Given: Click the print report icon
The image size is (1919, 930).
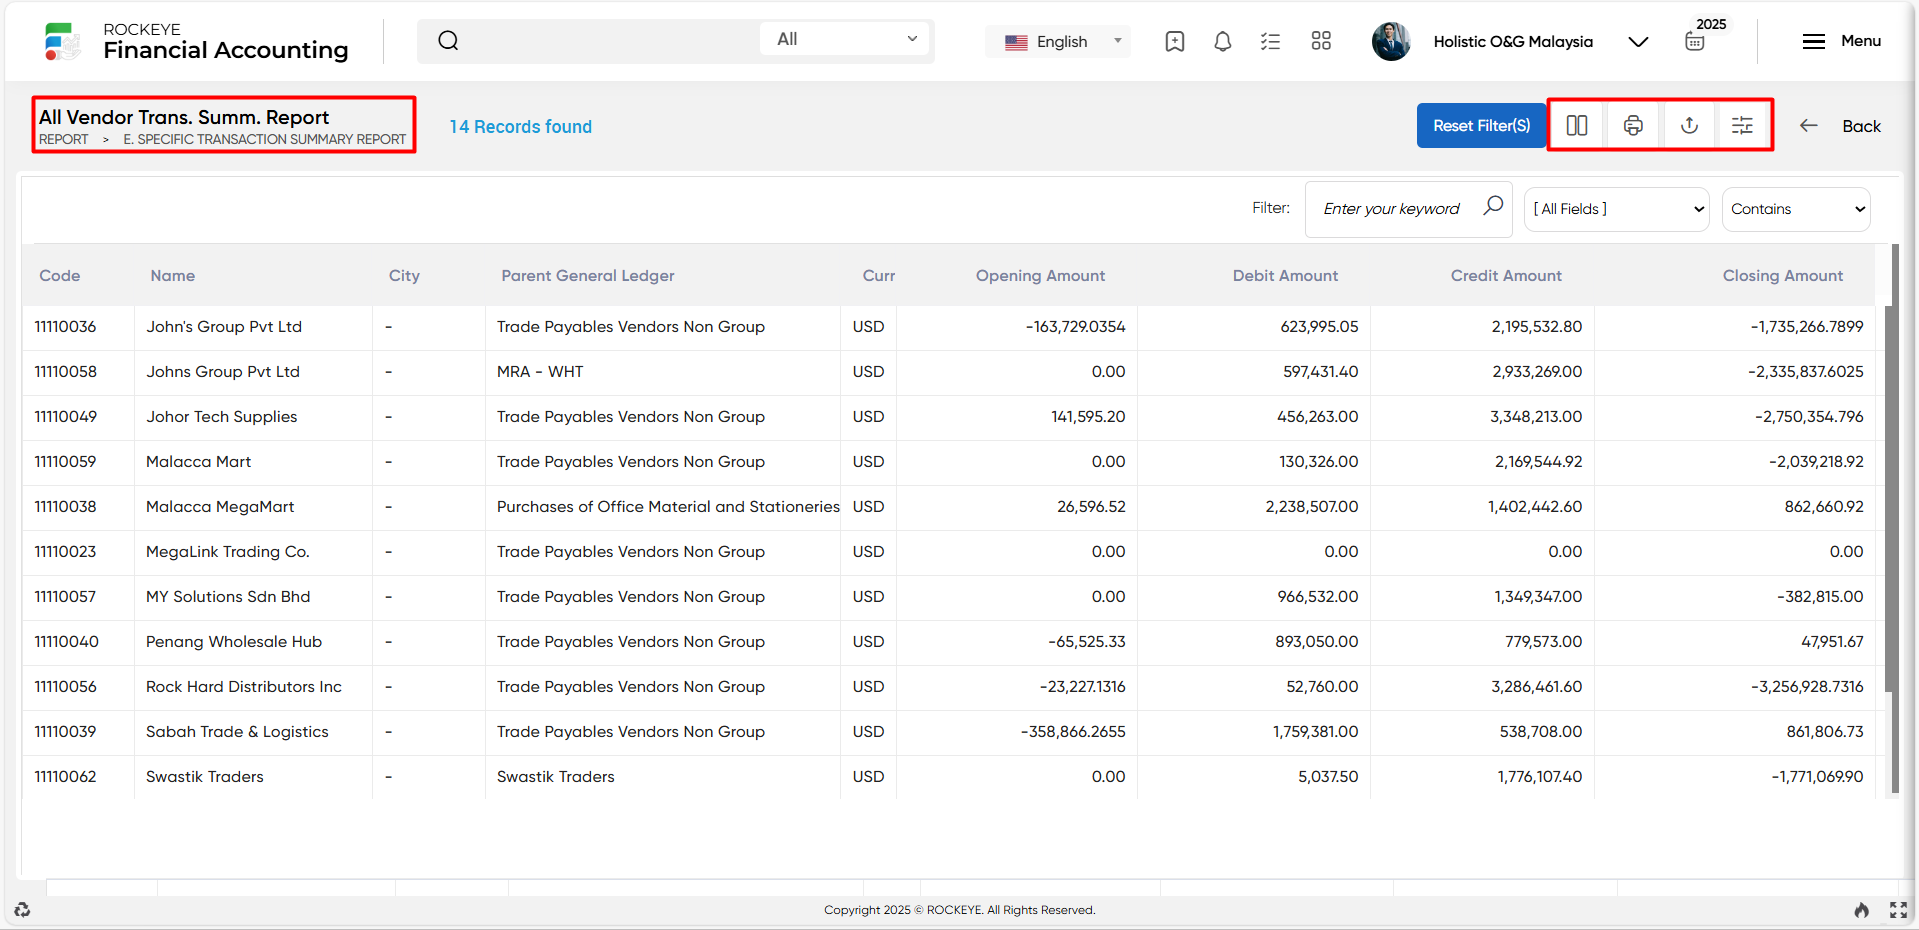Looking at the screenshot, I should coord(1633,125).
